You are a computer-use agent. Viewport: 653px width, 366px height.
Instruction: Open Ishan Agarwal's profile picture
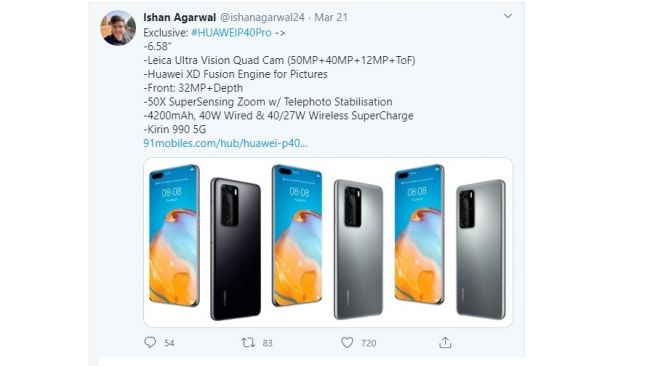coord(118,28)
